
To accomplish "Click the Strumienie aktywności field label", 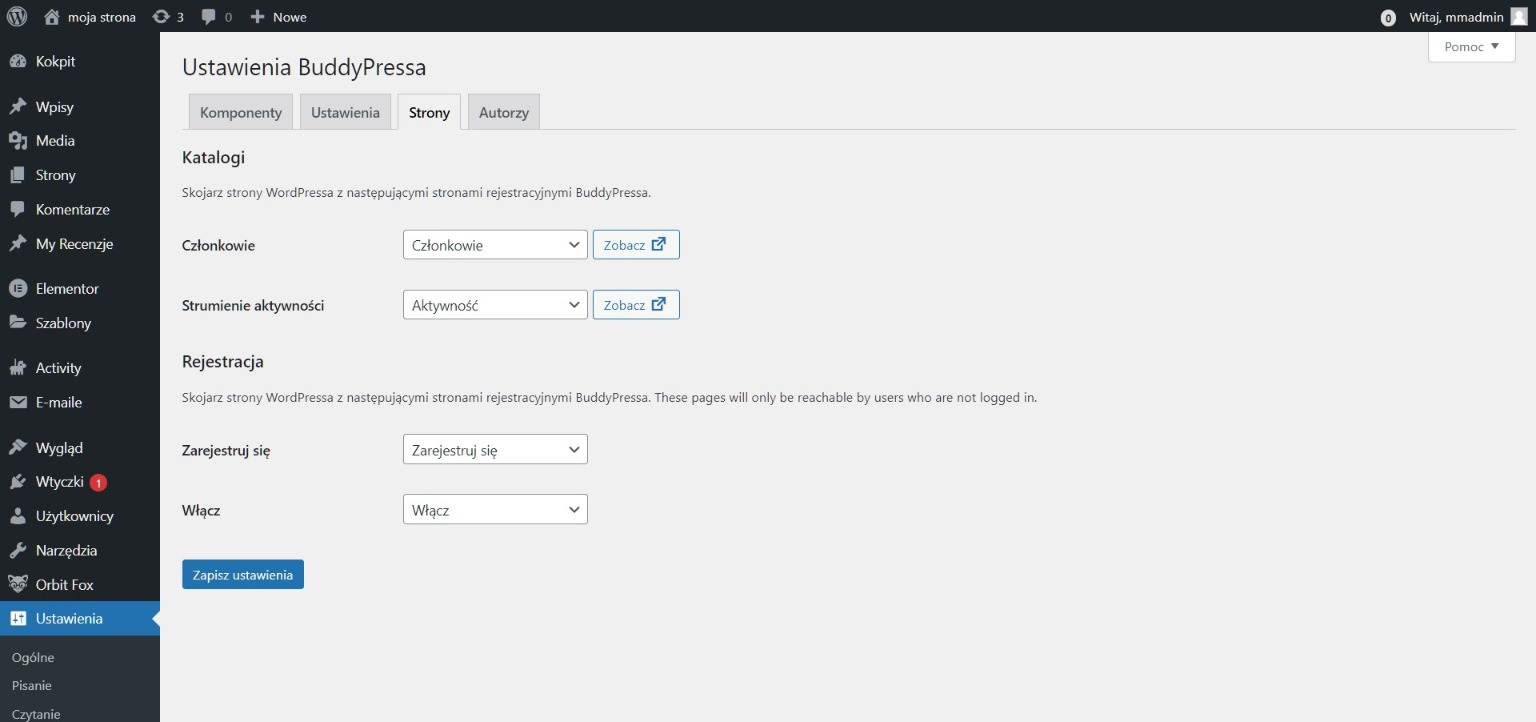I will point(253,306).
